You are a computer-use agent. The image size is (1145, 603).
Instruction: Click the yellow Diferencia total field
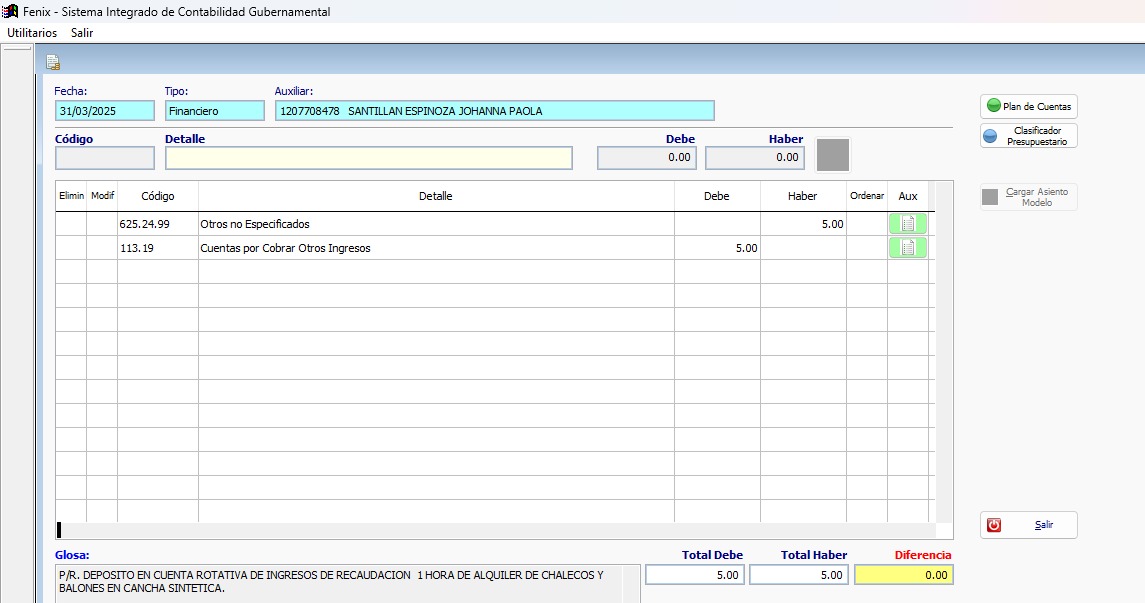tap(904, 575)
